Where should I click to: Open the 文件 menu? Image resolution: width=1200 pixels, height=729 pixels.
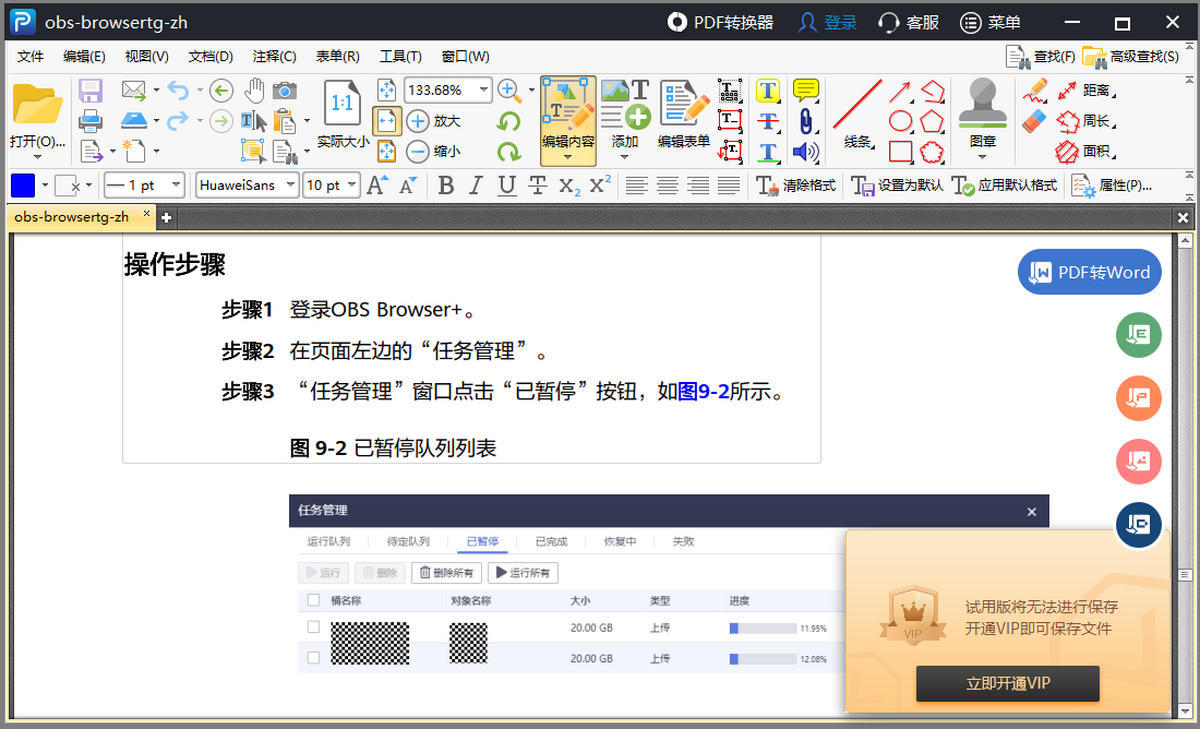(31, 56)
